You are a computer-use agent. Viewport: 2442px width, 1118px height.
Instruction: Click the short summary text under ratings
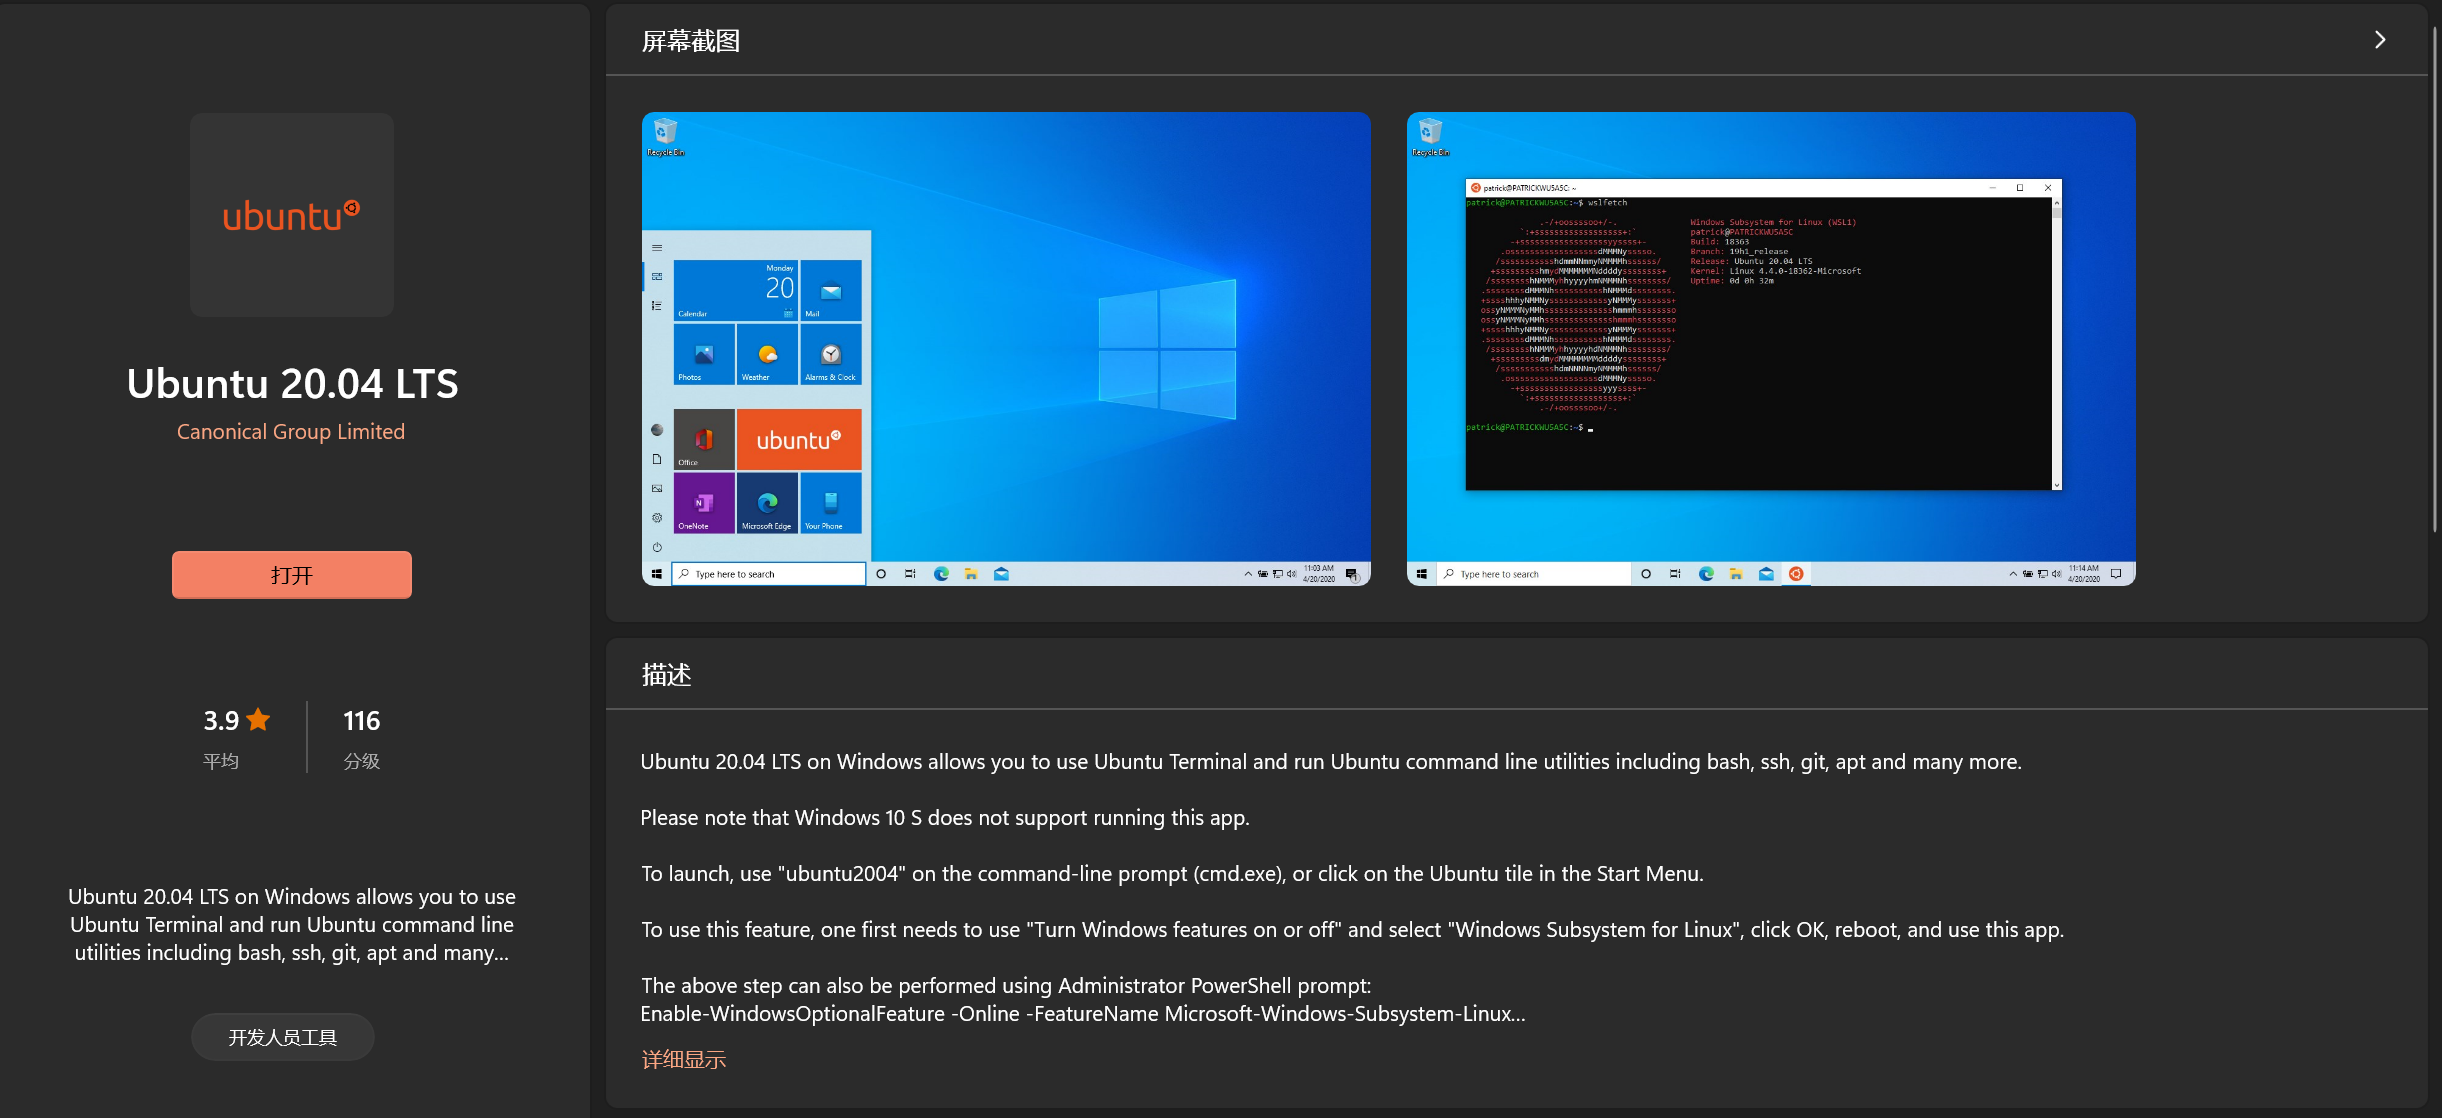point(292,924)
